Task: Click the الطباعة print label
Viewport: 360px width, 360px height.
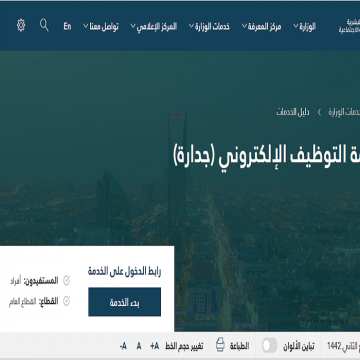Action: click(x=239, y=346)
